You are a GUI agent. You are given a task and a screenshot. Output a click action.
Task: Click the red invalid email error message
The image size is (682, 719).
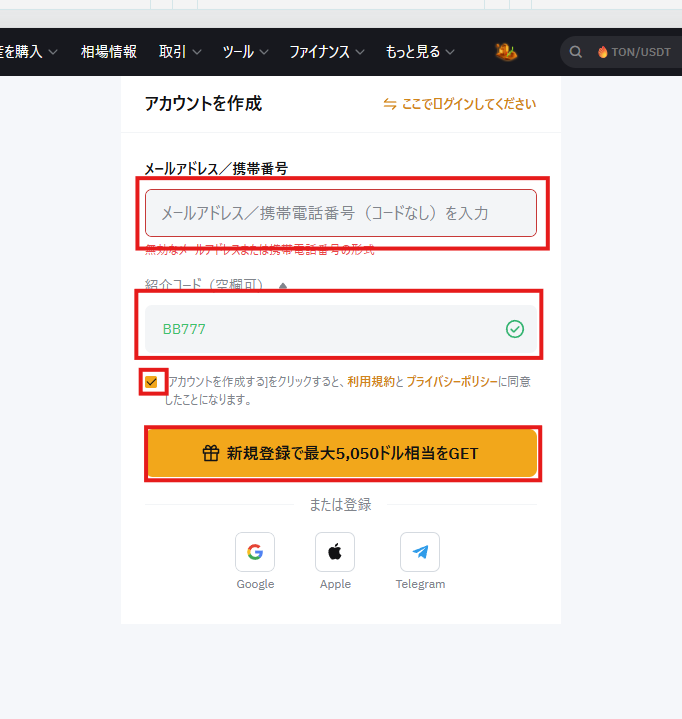pos(260,250)
